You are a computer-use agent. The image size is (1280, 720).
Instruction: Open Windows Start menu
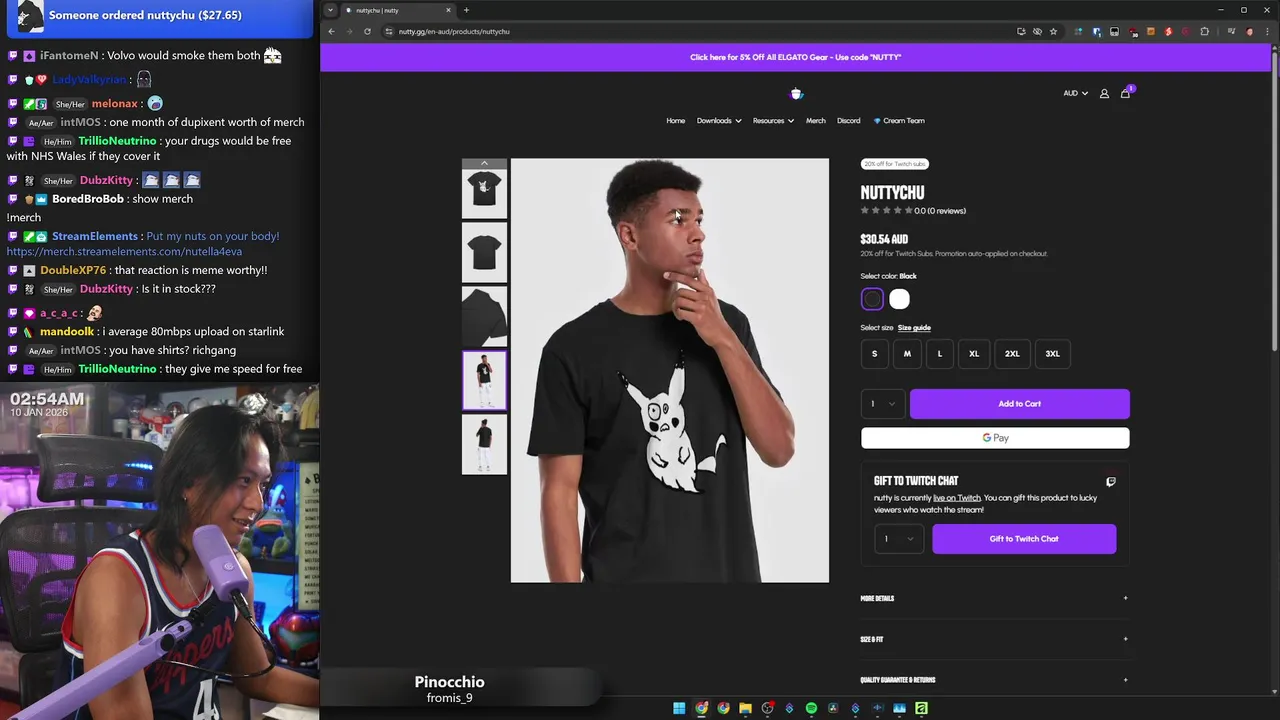point(679,708)
